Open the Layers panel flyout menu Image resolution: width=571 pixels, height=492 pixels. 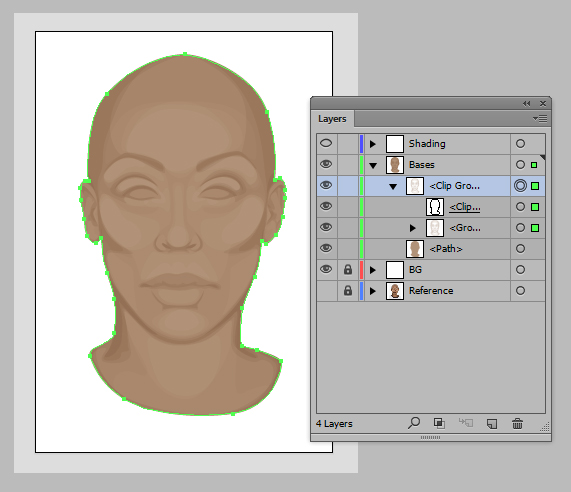pyautogui.click(x=540, y=119)
